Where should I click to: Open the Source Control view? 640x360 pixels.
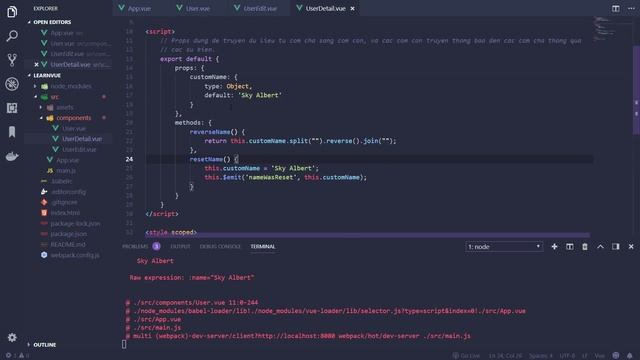12,60
